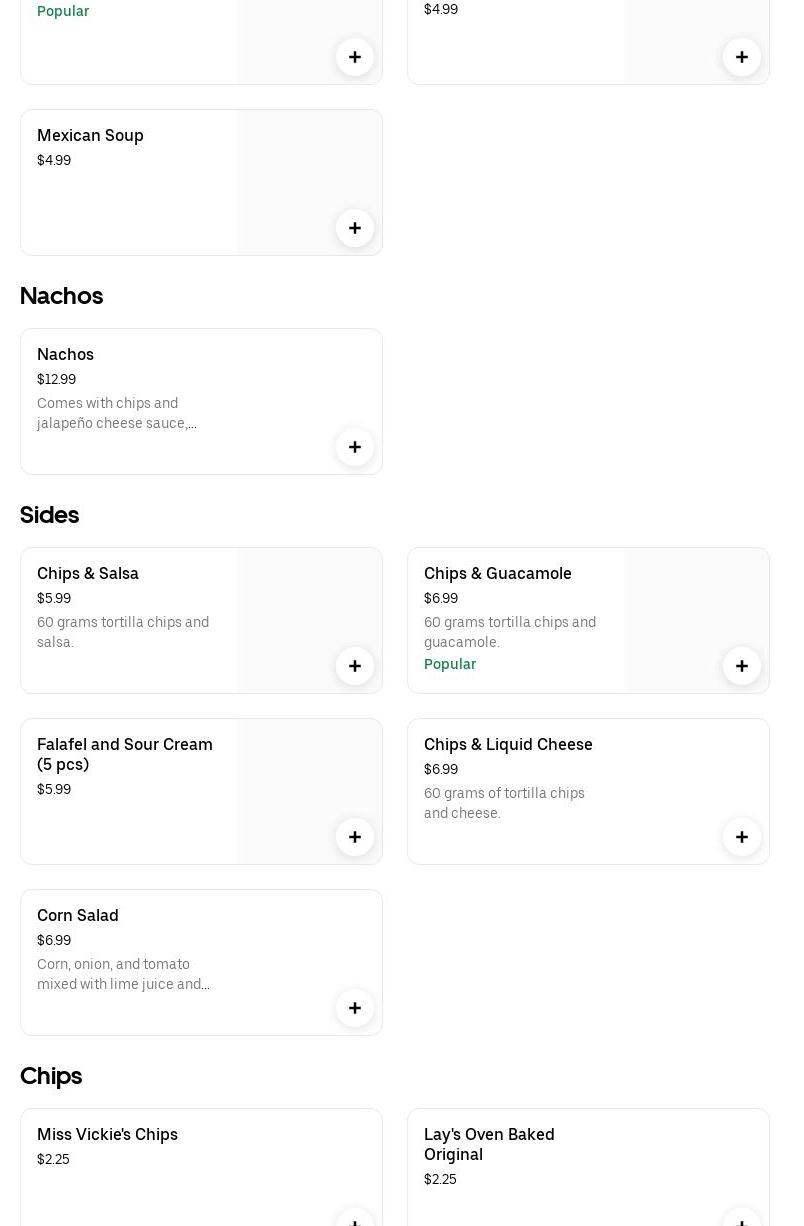
Task: Add Corn Salad using plus icon
Action: 355,1008
